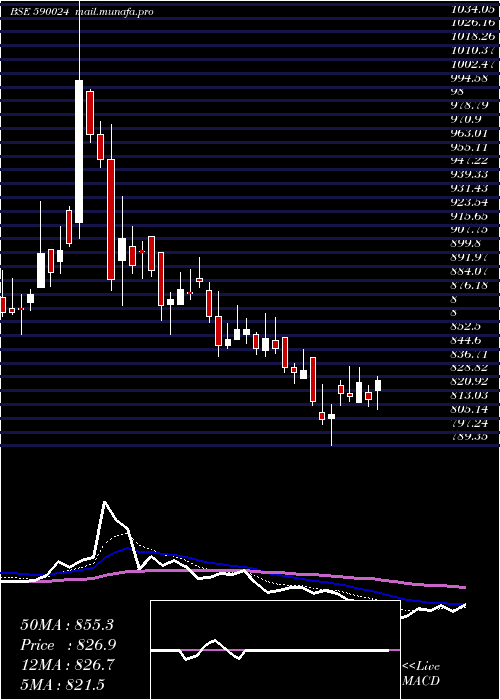Click the 12MA : 826.7 readout
Screen dimensions: 500x700
click(x=67, y=665)
